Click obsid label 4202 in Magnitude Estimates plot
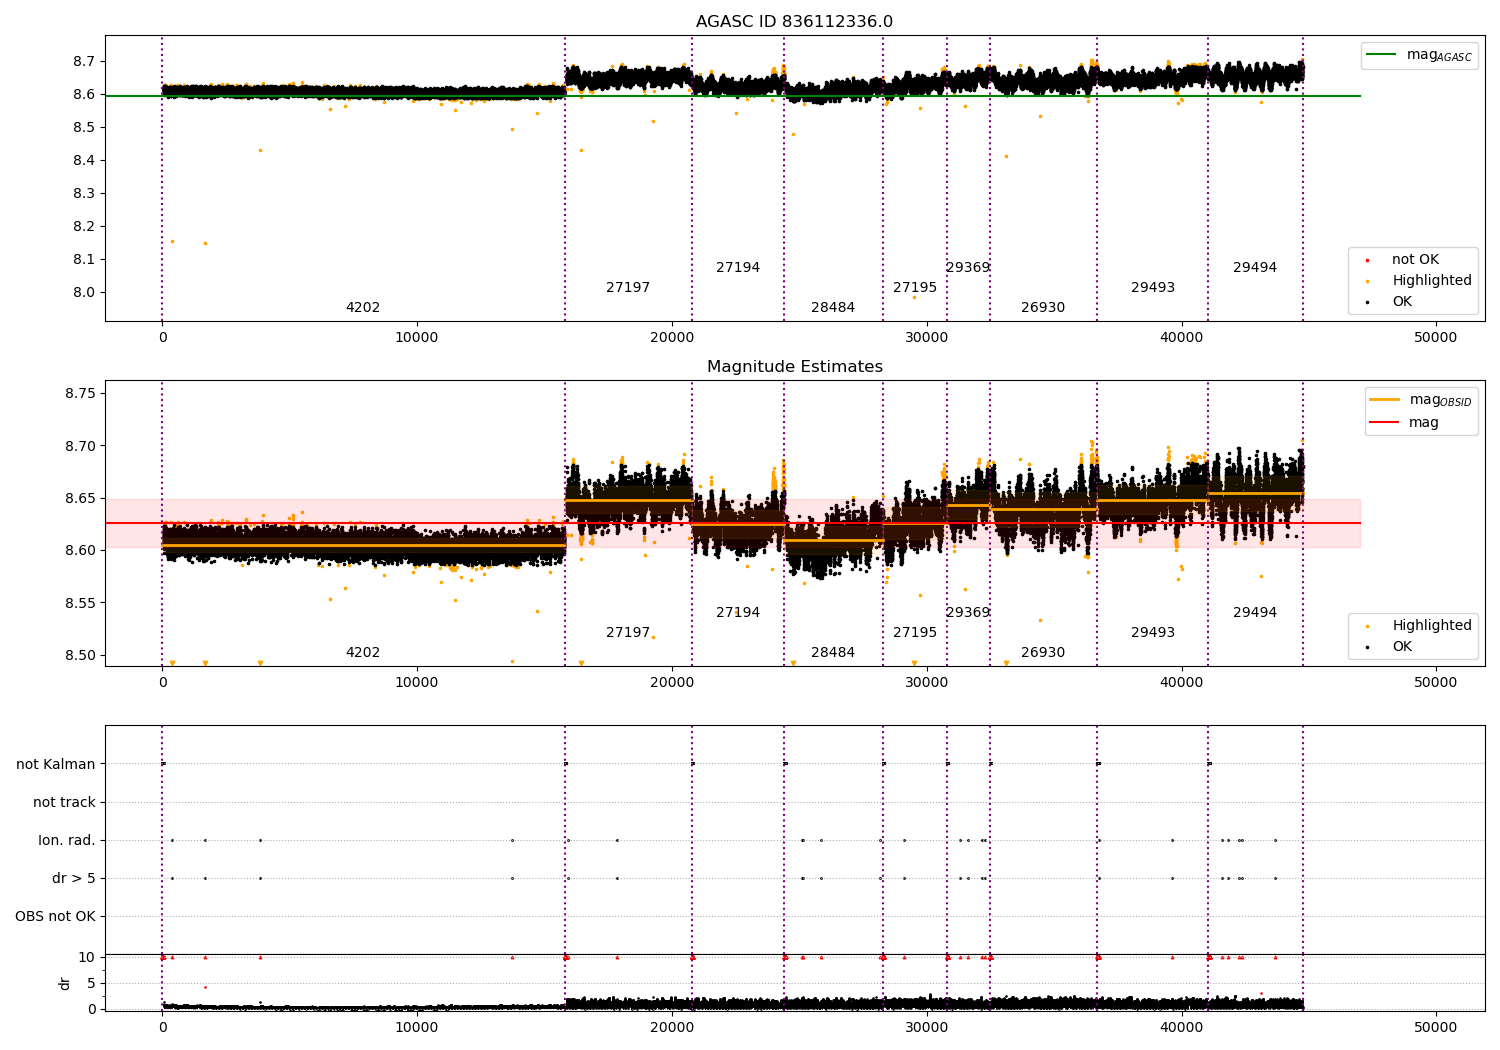1500x1050 pixels. coord(363,653)
